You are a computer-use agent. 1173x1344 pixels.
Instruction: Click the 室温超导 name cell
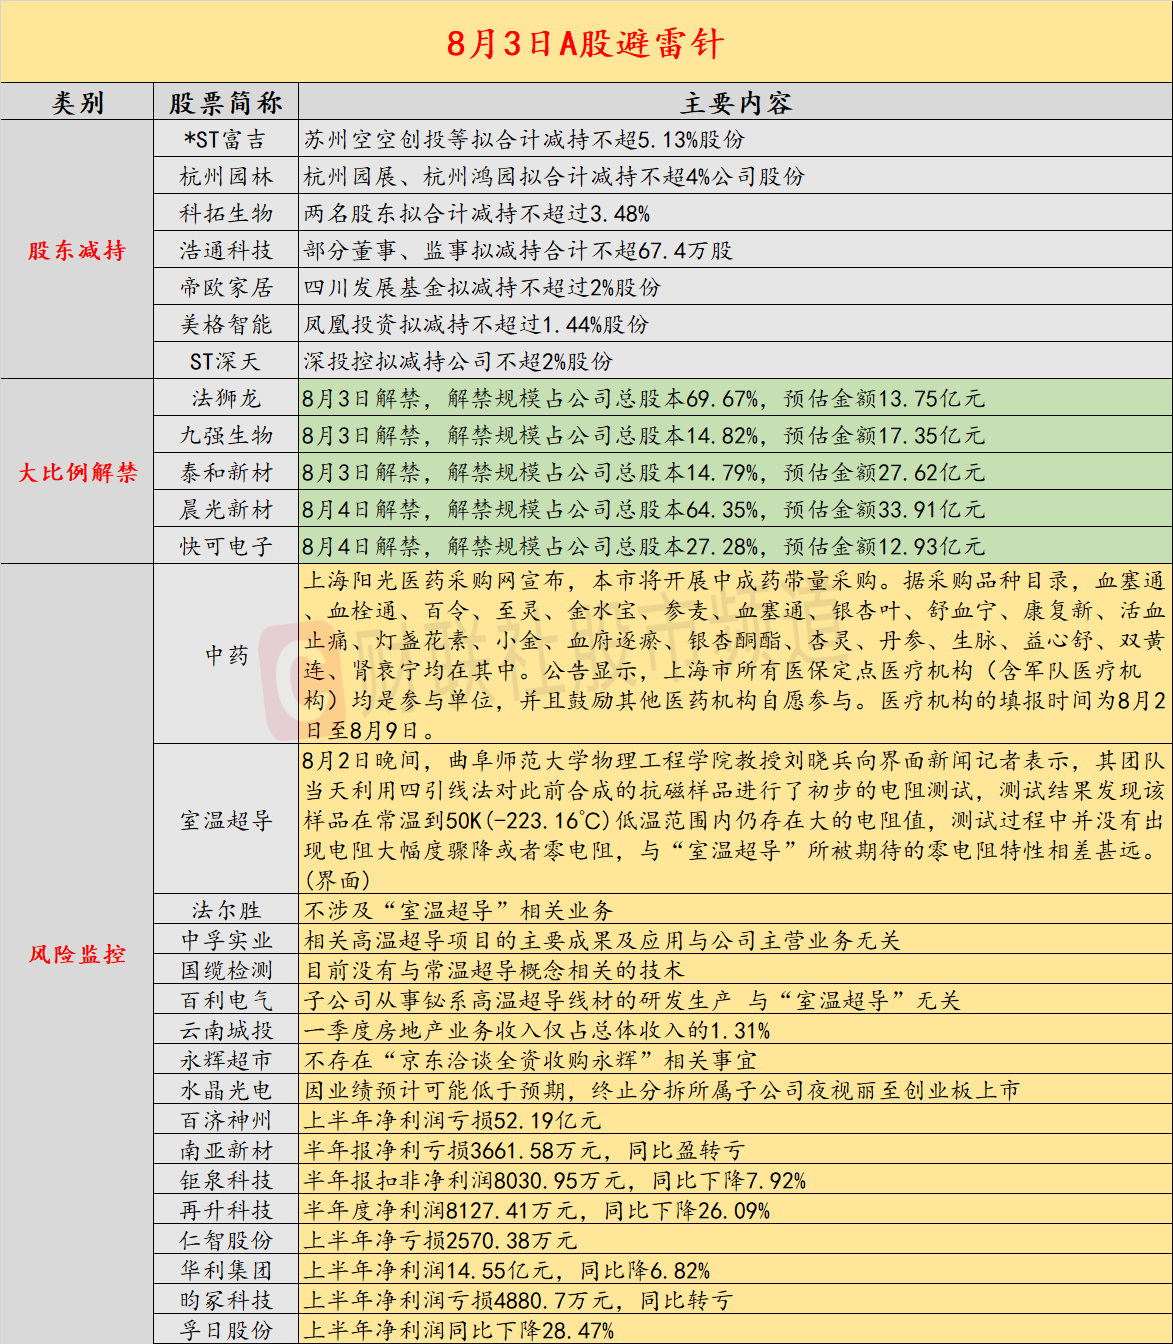pos(226,820)
